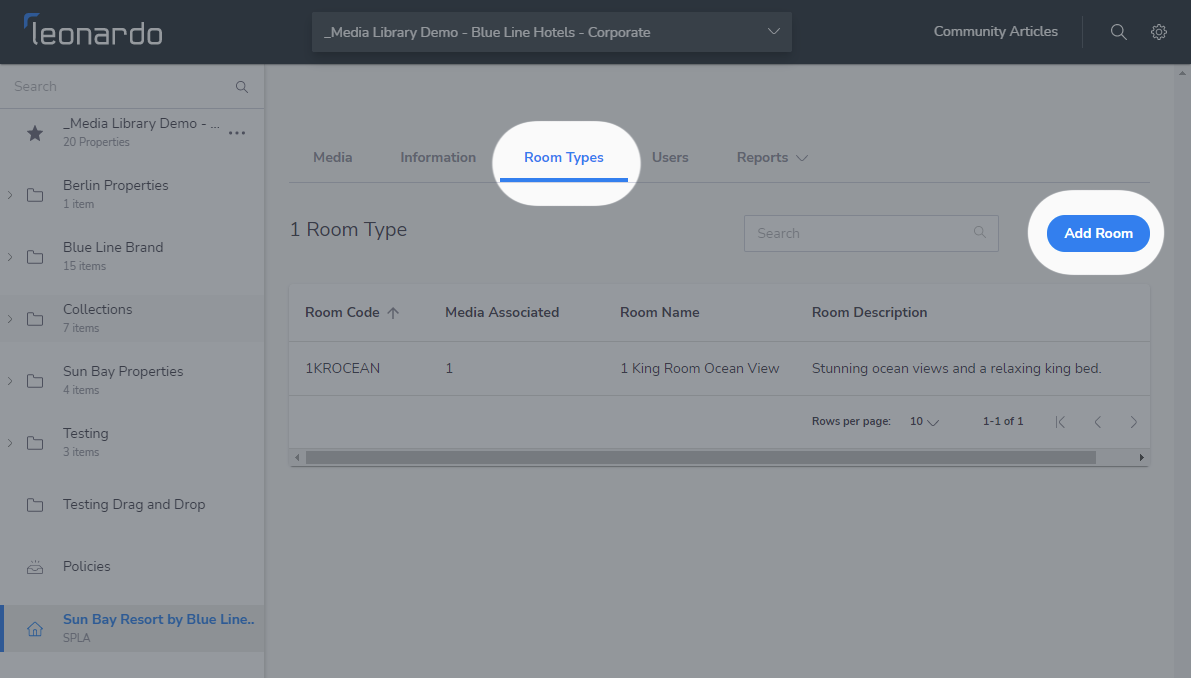Click the Berlin Properties label
This screenshot has width=1191, height=678.
pos(115,185)
